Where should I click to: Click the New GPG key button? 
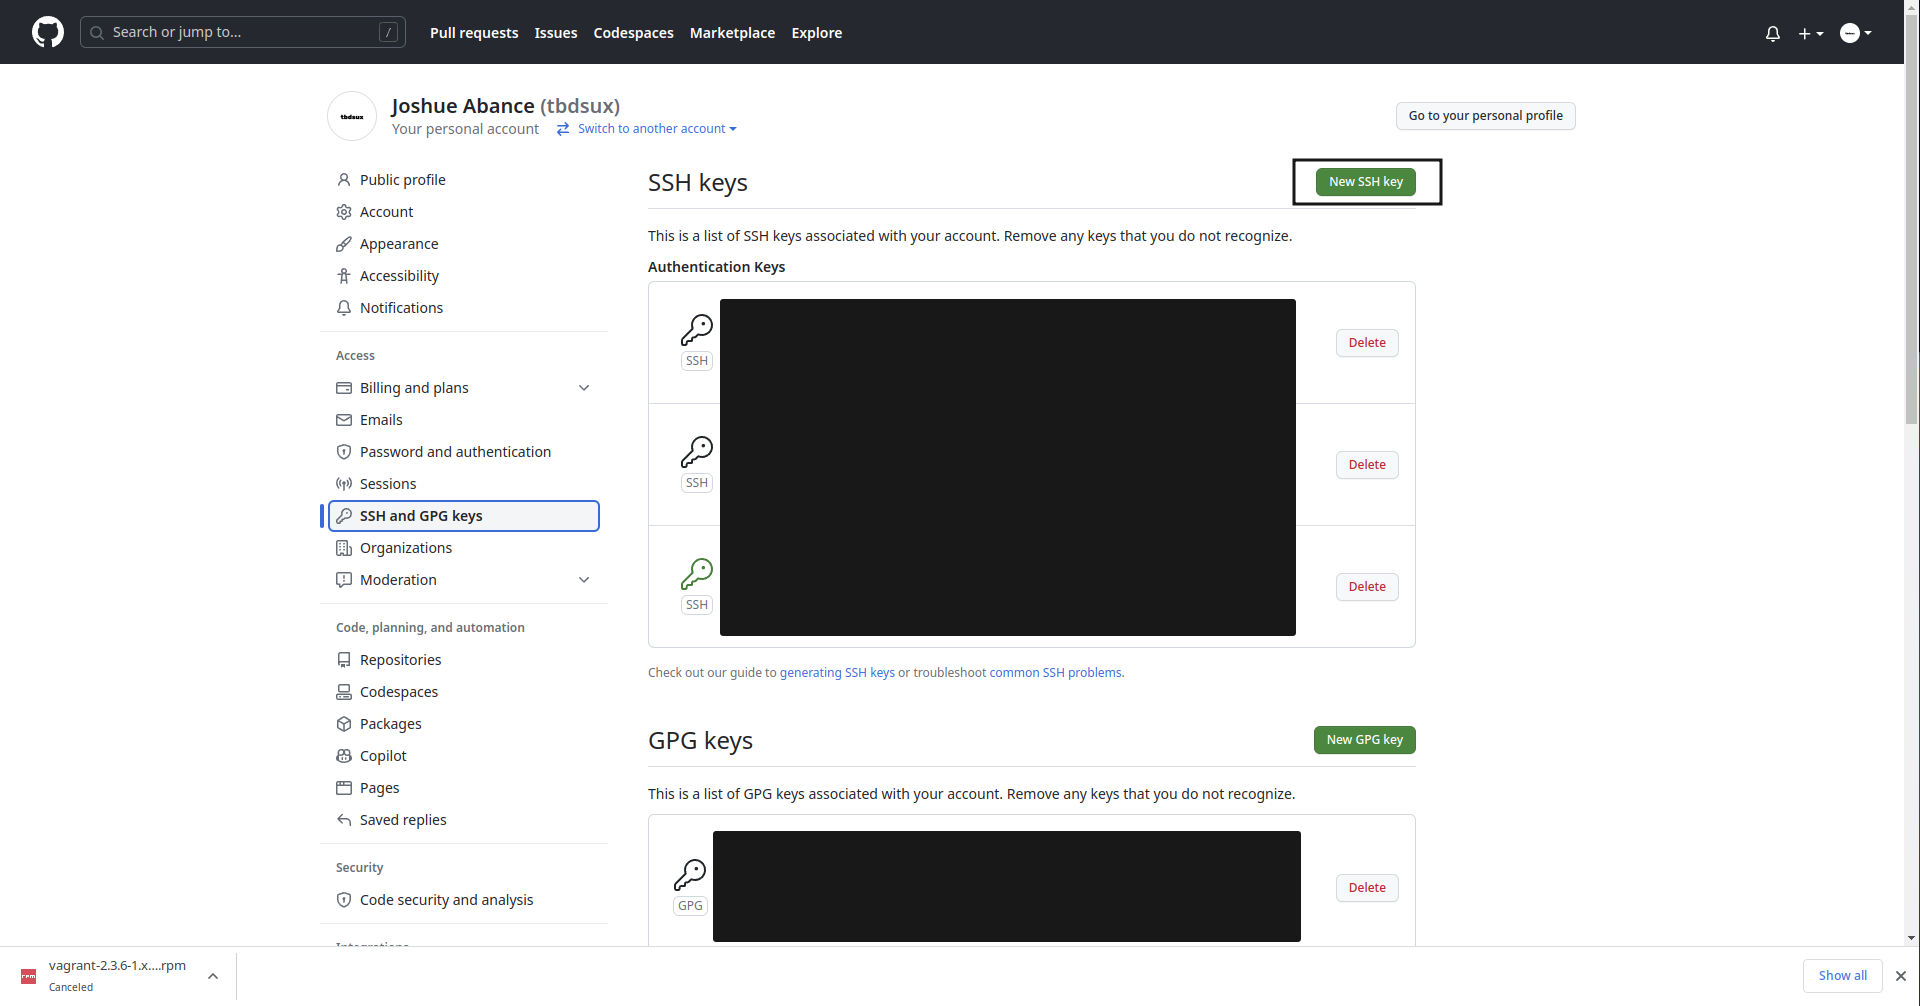(1364, 740)
